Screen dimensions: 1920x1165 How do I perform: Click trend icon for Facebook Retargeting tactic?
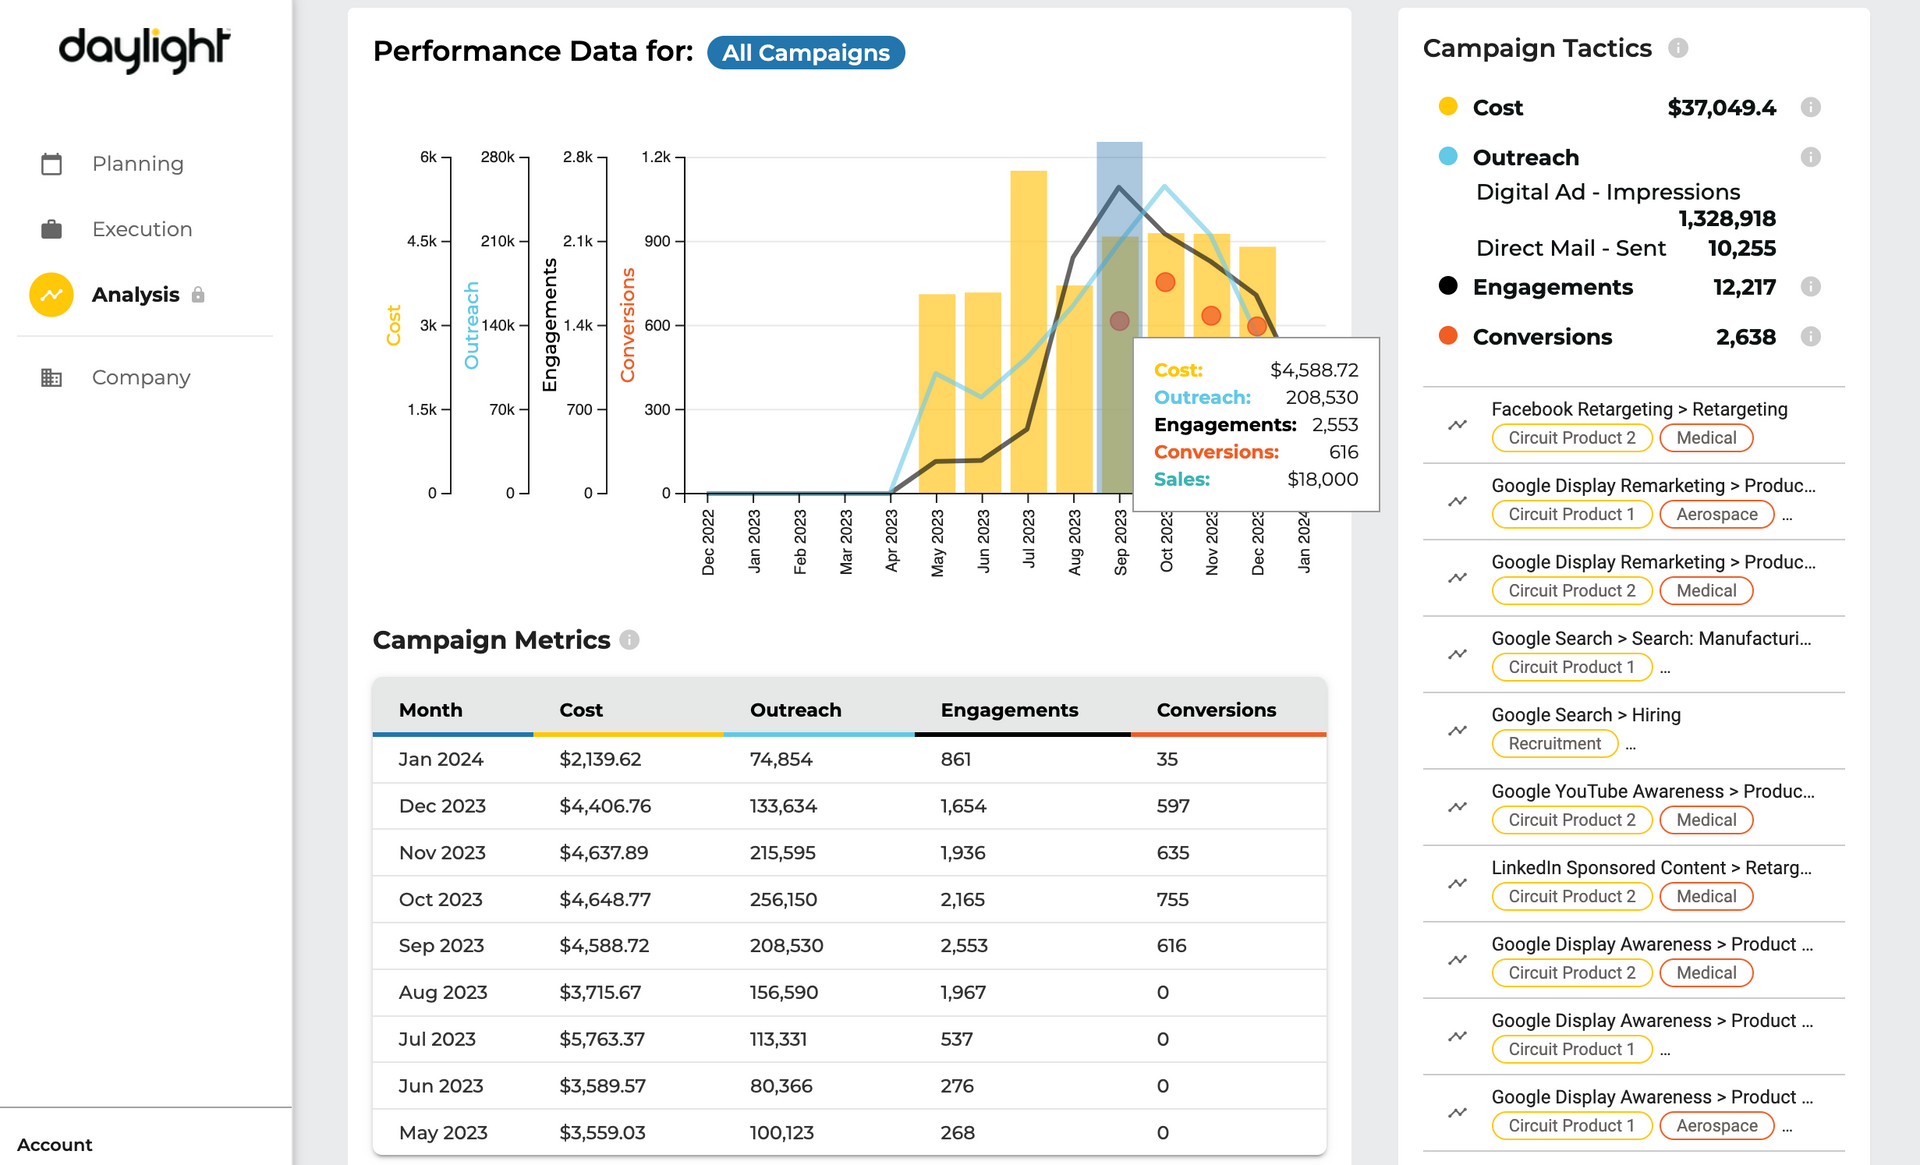point(1458,424)
